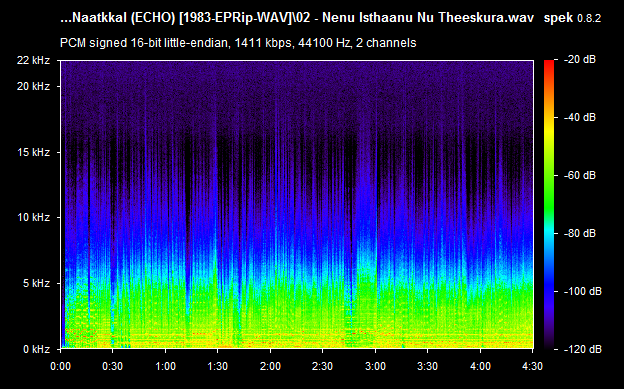Screen dimensions: 624x389
Task: Click the -20 dB label on color scale
Action: 580,60
